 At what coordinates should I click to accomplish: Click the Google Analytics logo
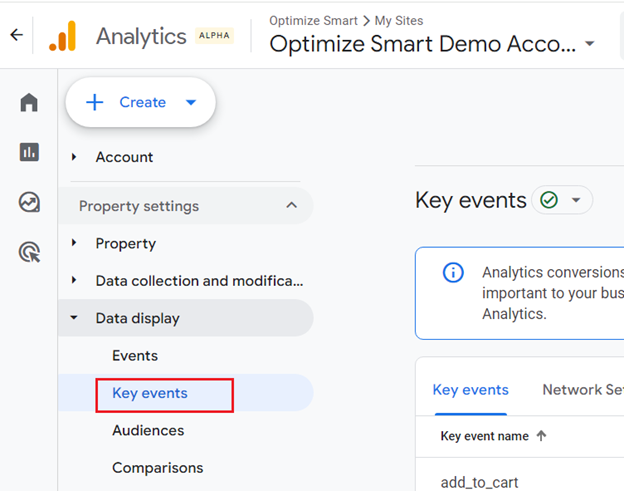pyautogui.click(x=62, y=36)
